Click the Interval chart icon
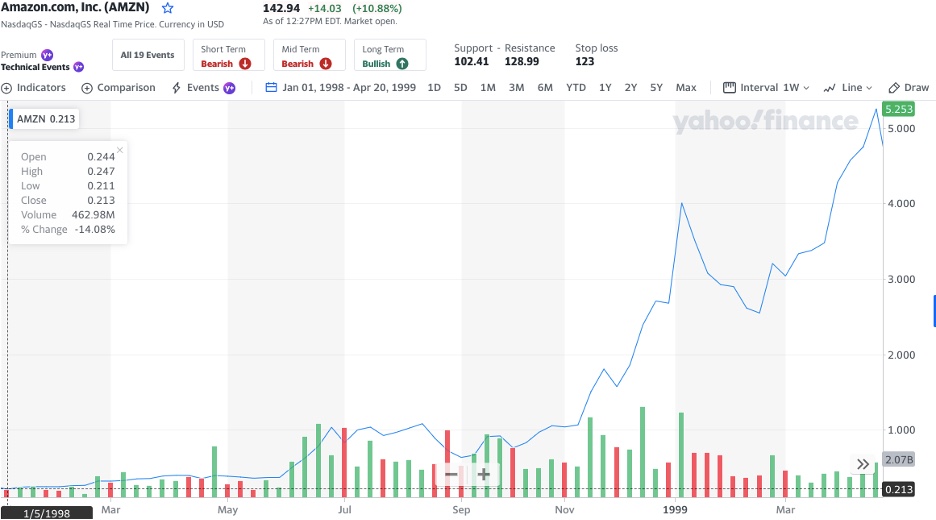The height and width of the screenshot is (520, 936). [729, 87]
